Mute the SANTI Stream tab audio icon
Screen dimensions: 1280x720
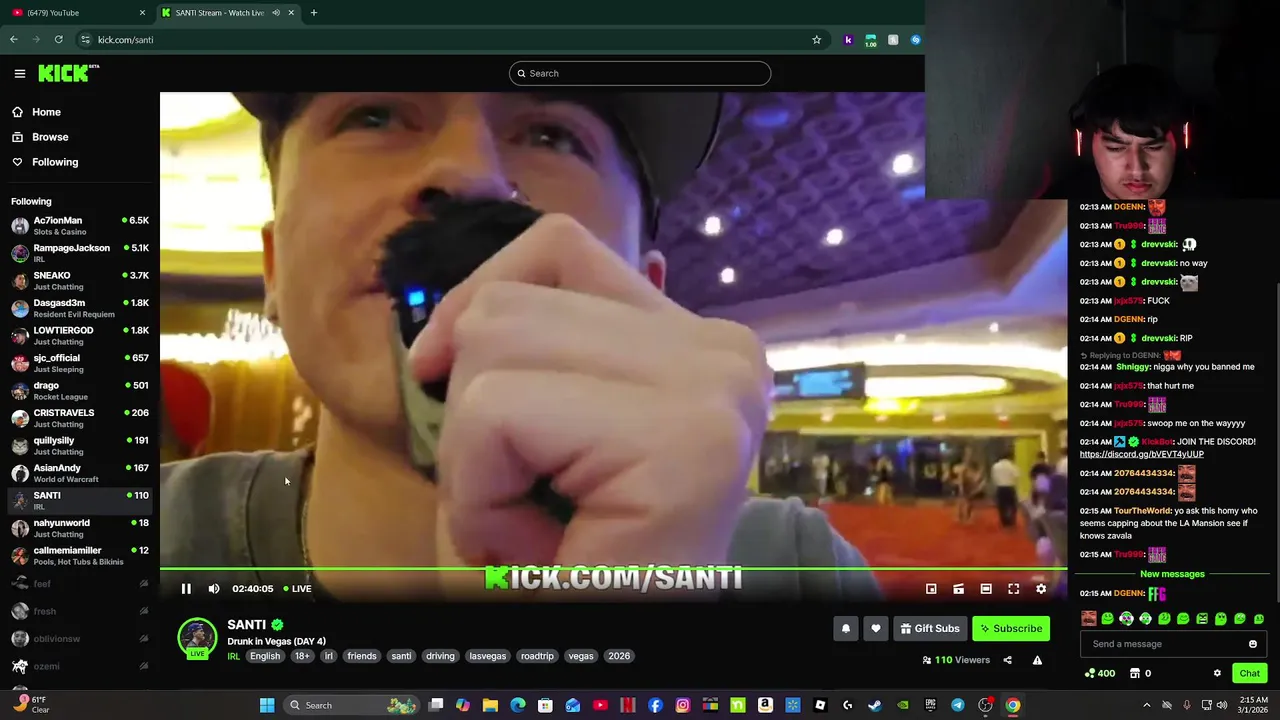(276, 13)
